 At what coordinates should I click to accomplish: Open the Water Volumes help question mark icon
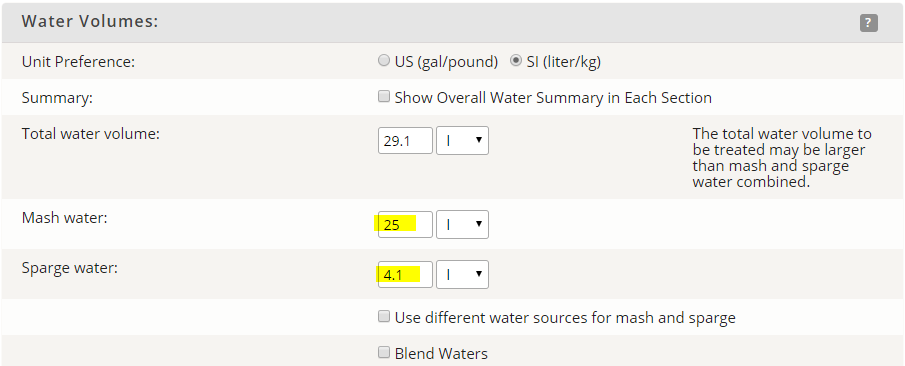868,23
